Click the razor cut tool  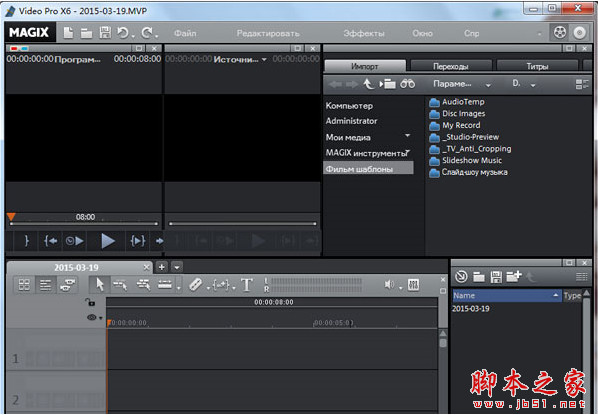[195, 285]
